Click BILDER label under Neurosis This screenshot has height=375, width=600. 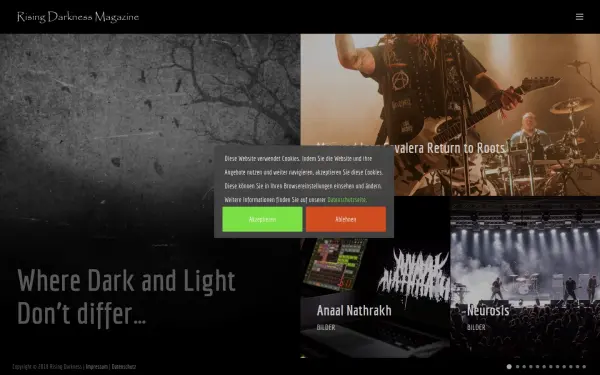[x=476, y=328]
